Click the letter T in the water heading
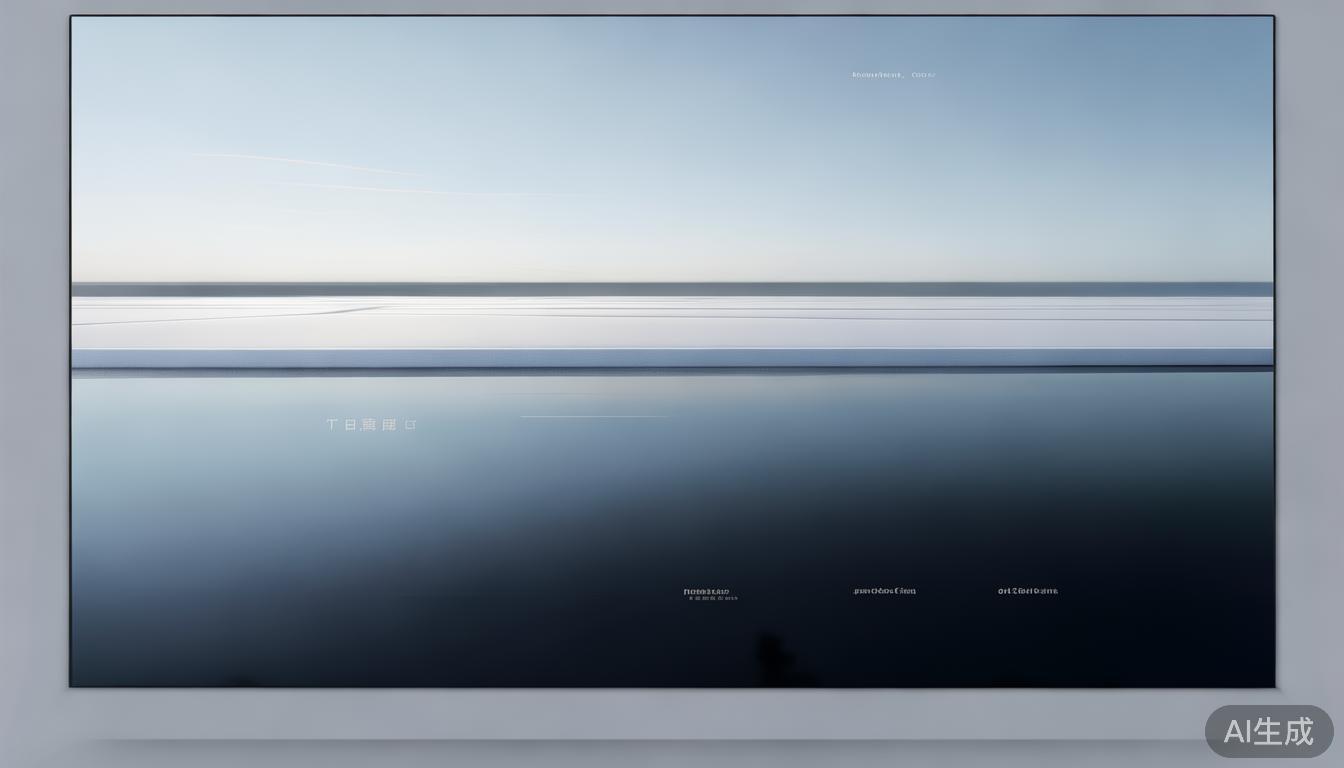1344x768 pixels. coord(332,425)
